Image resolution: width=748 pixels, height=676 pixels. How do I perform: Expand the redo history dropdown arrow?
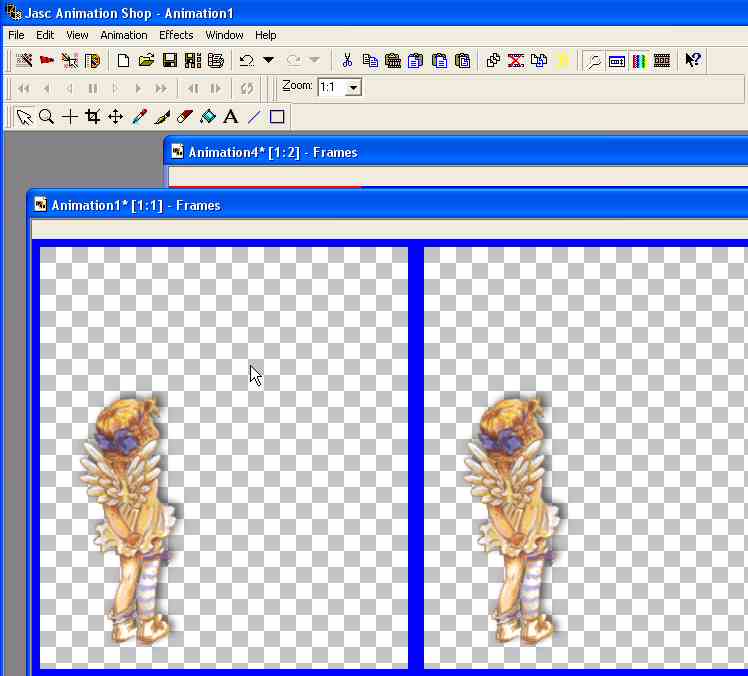pos(314,60)
